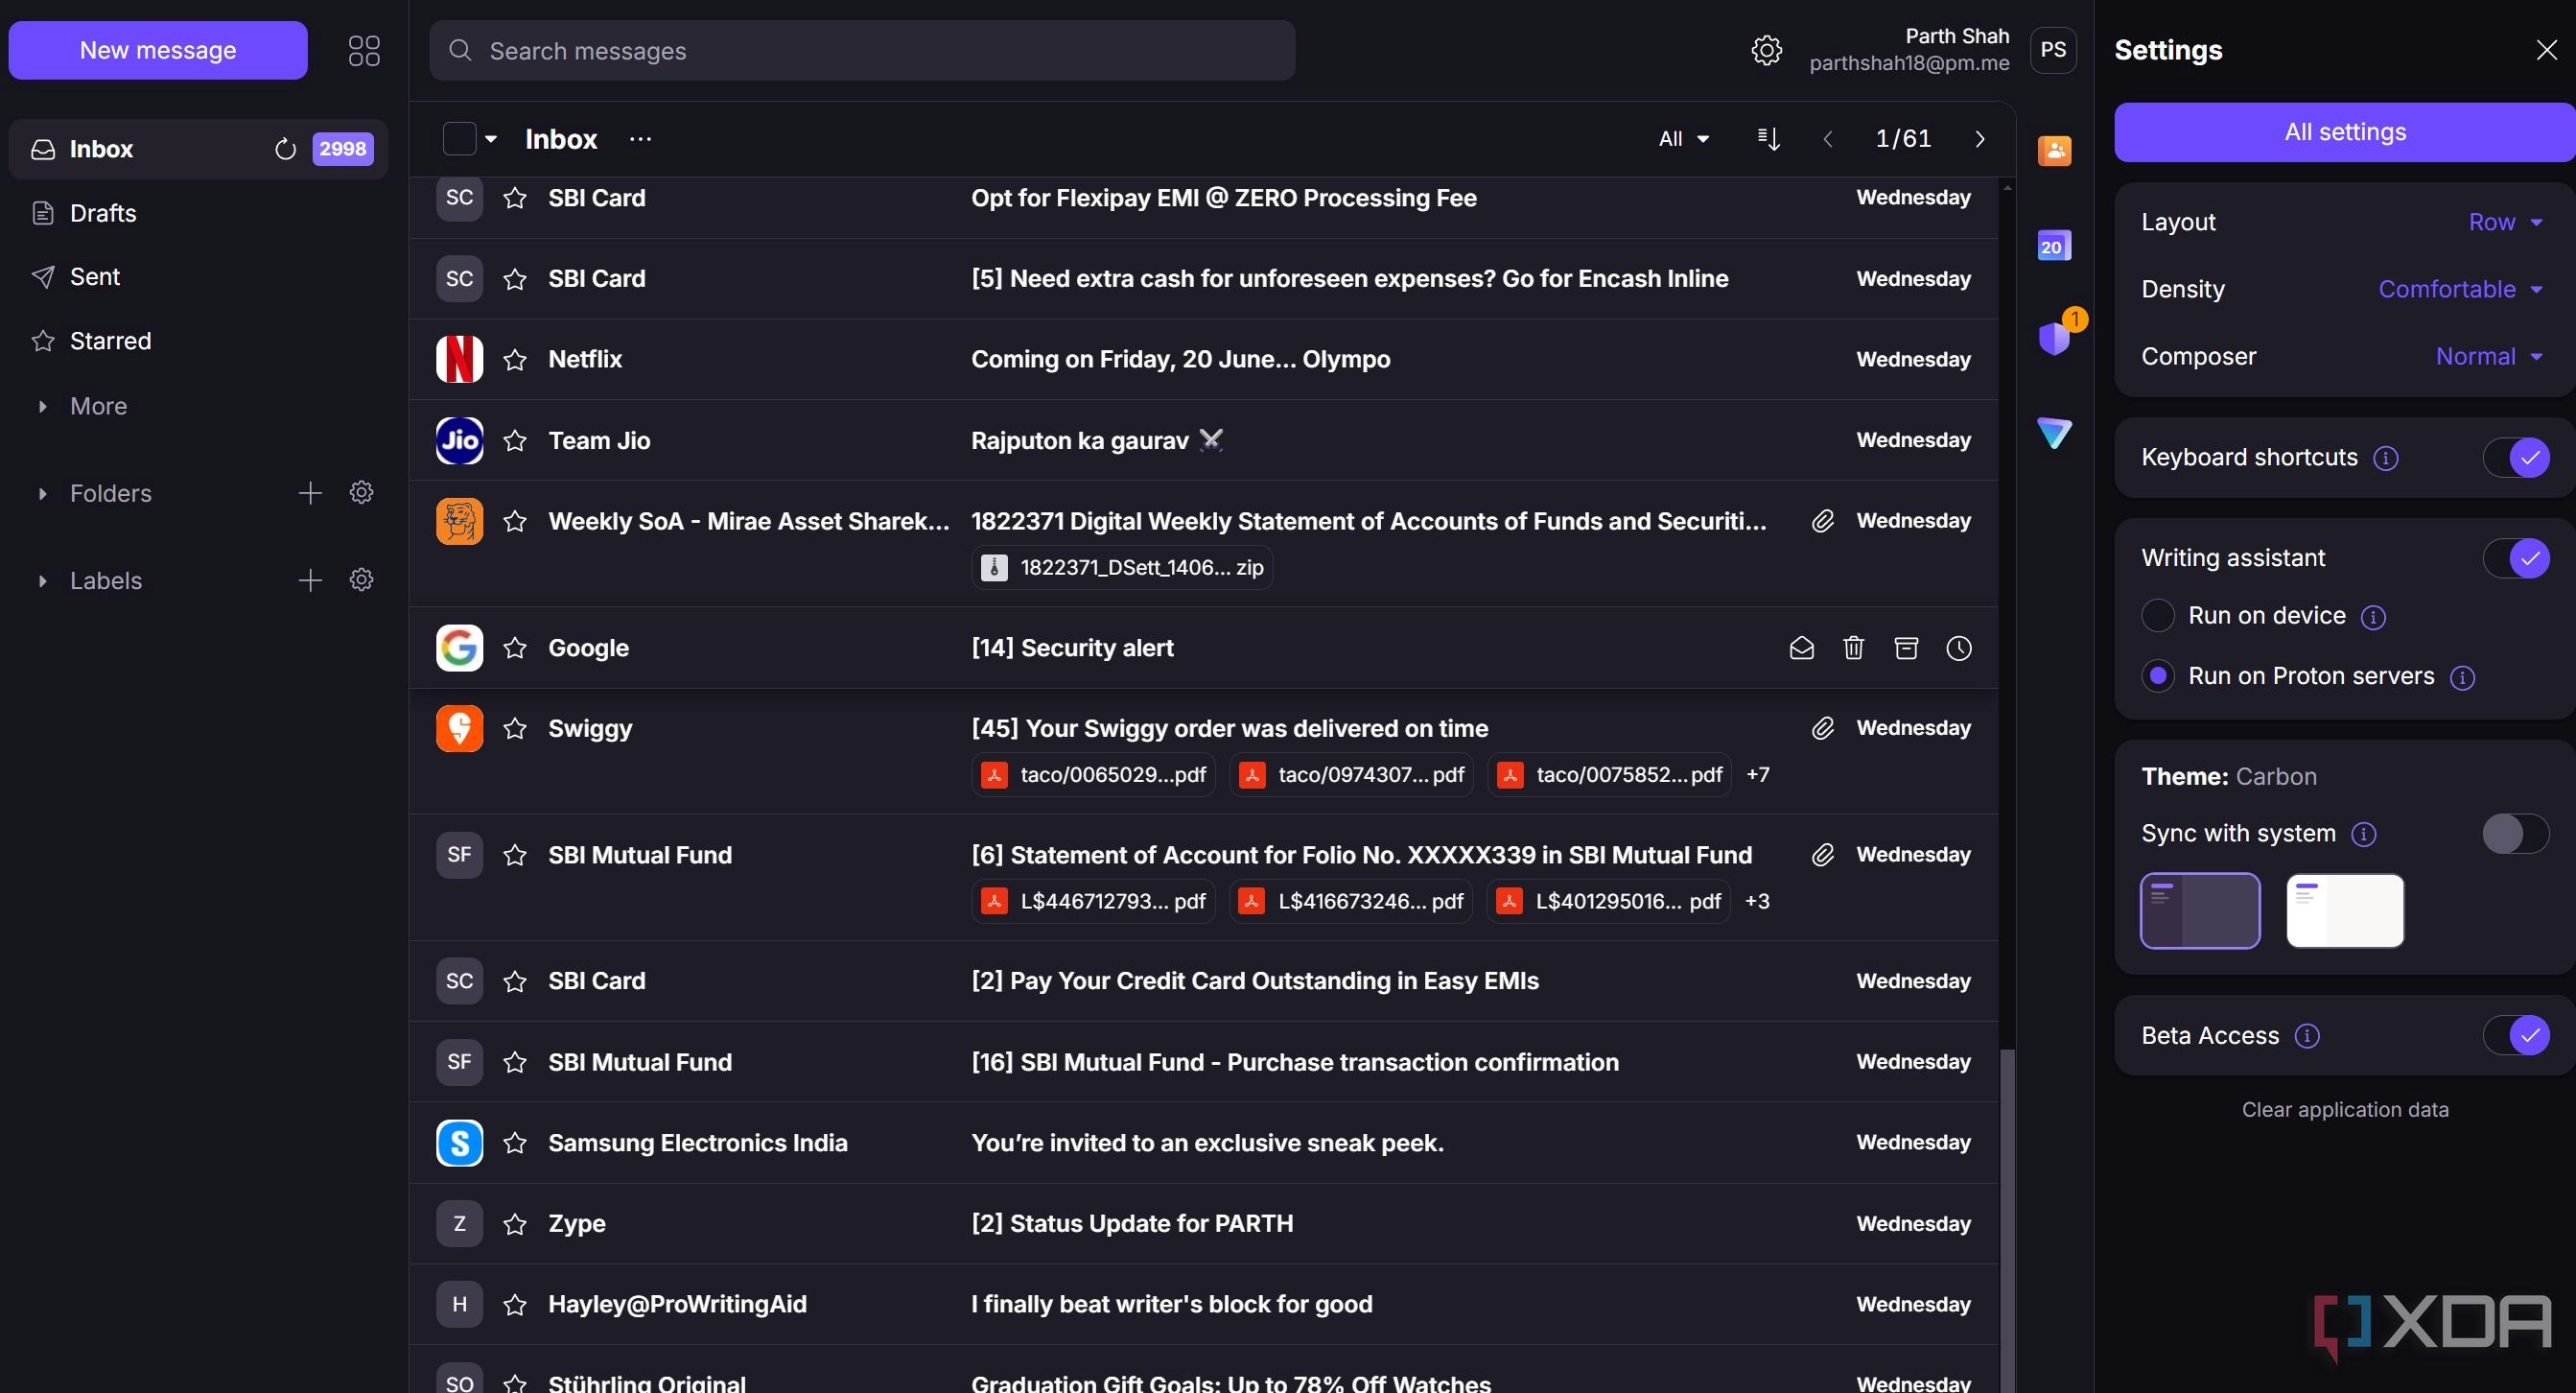2576x1393 pixels.
Task: Open Composer dropdown set to Normal
Action: click(x=2488, y=356)
